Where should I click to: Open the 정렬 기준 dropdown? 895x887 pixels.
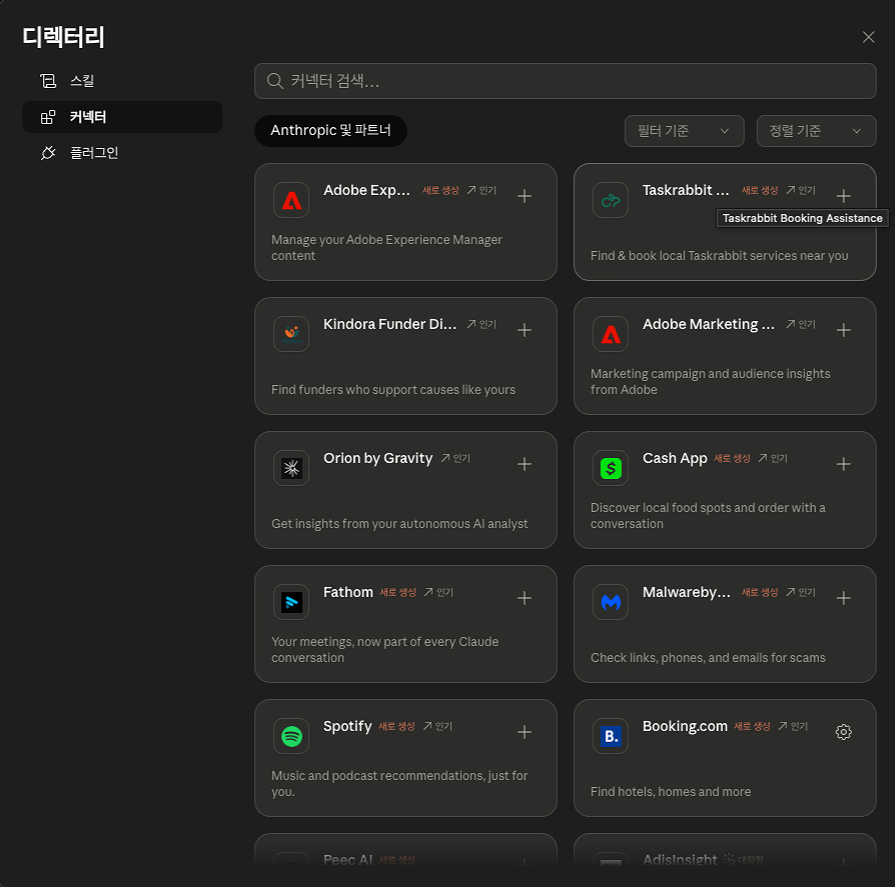(x=816, y=131)
